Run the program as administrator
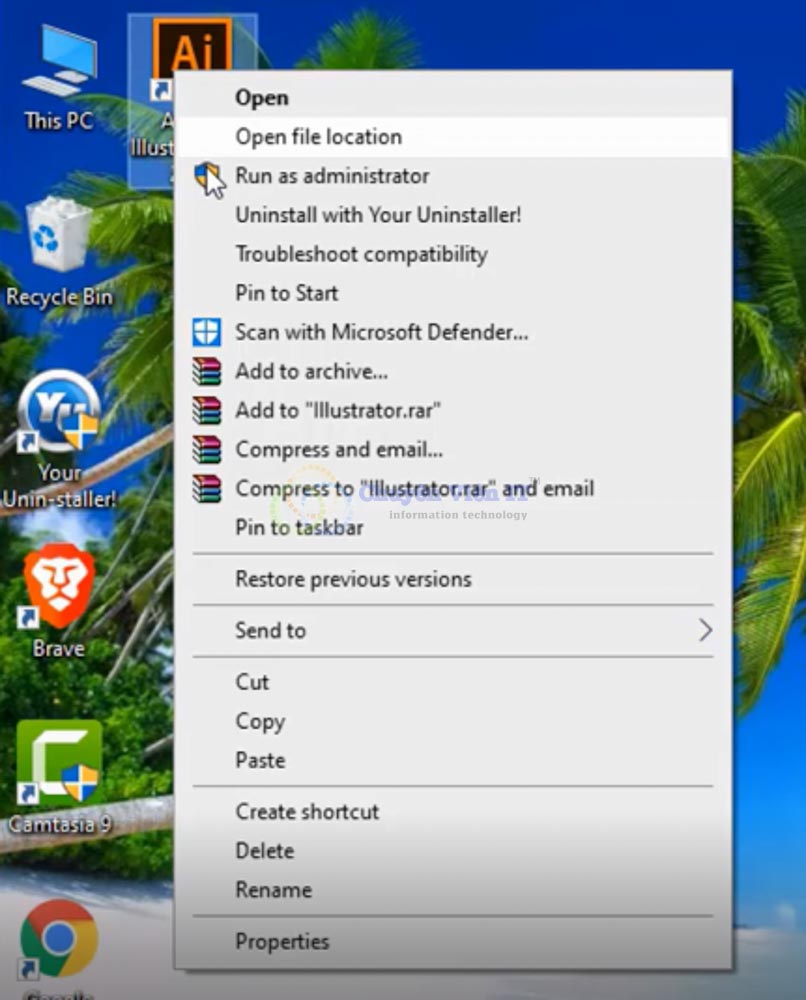806x1000 pixels. [331, 176]
